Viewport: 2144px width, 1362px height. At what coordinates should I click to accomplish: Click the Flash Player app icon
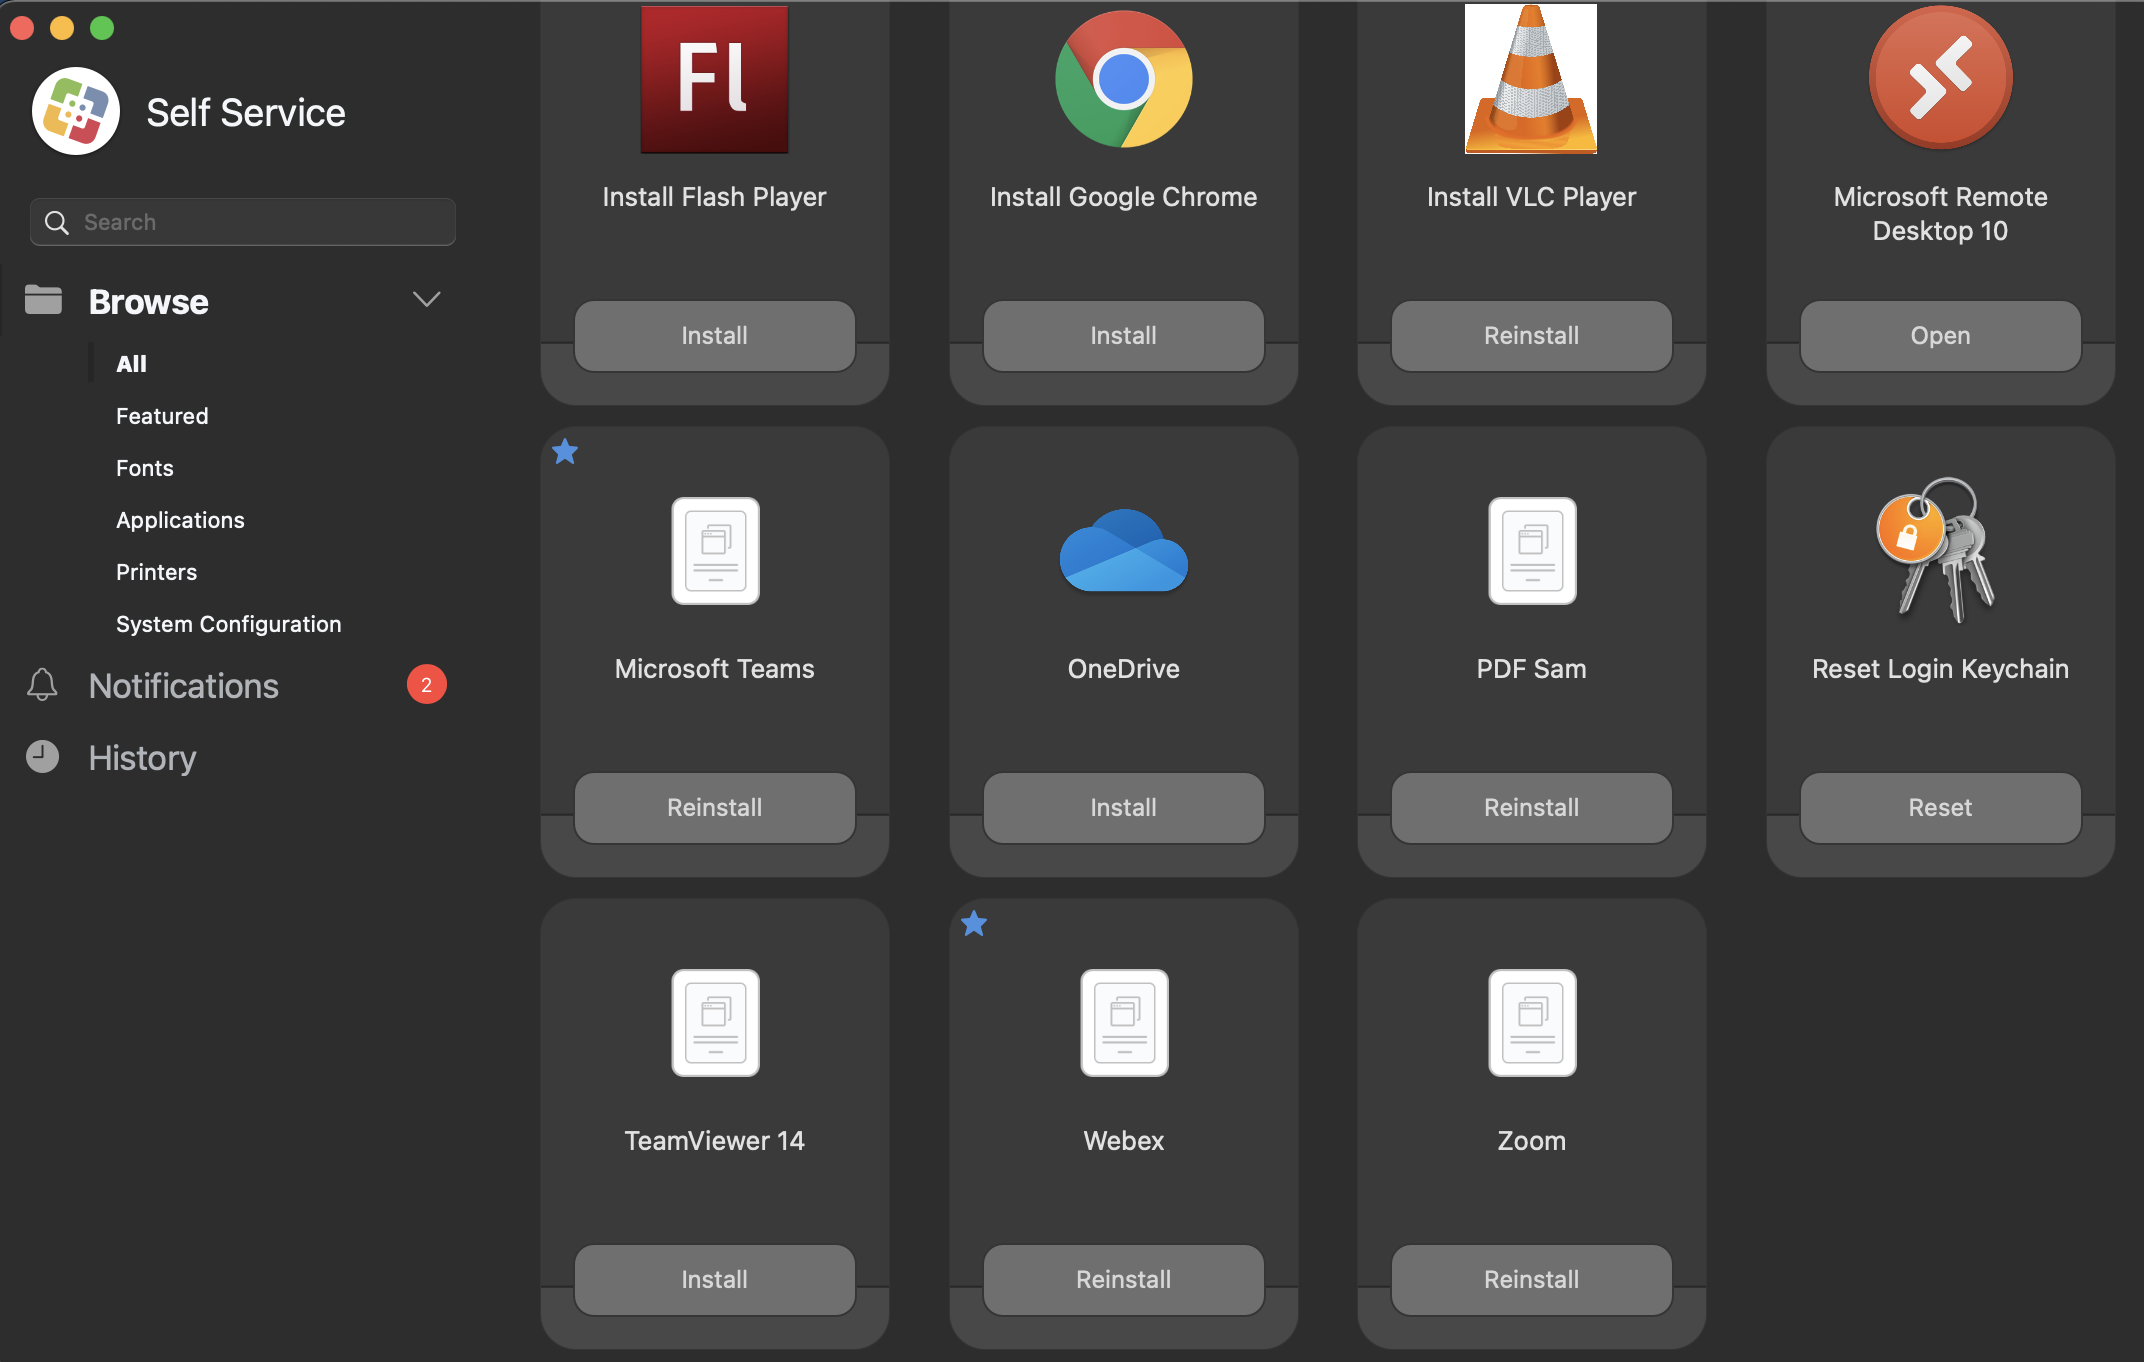click(x=714, y=80)
